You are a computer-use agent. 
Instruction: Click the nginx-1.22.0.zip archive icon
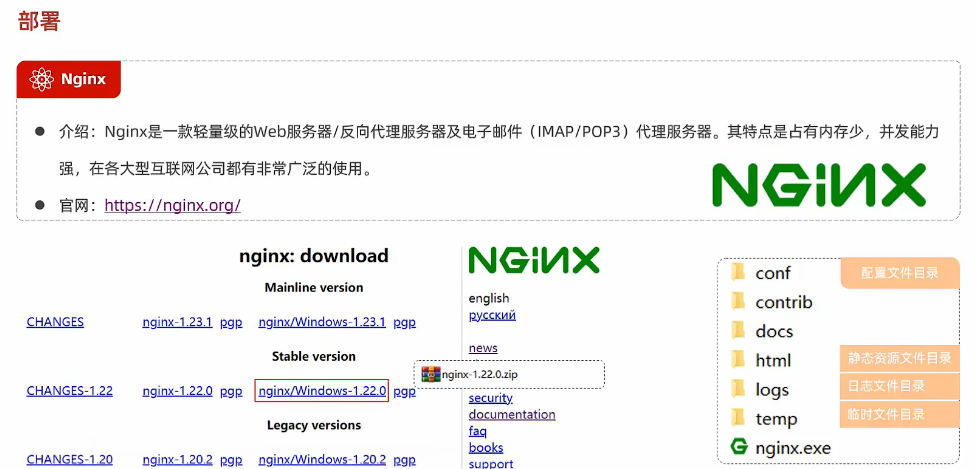click(430, 374)
